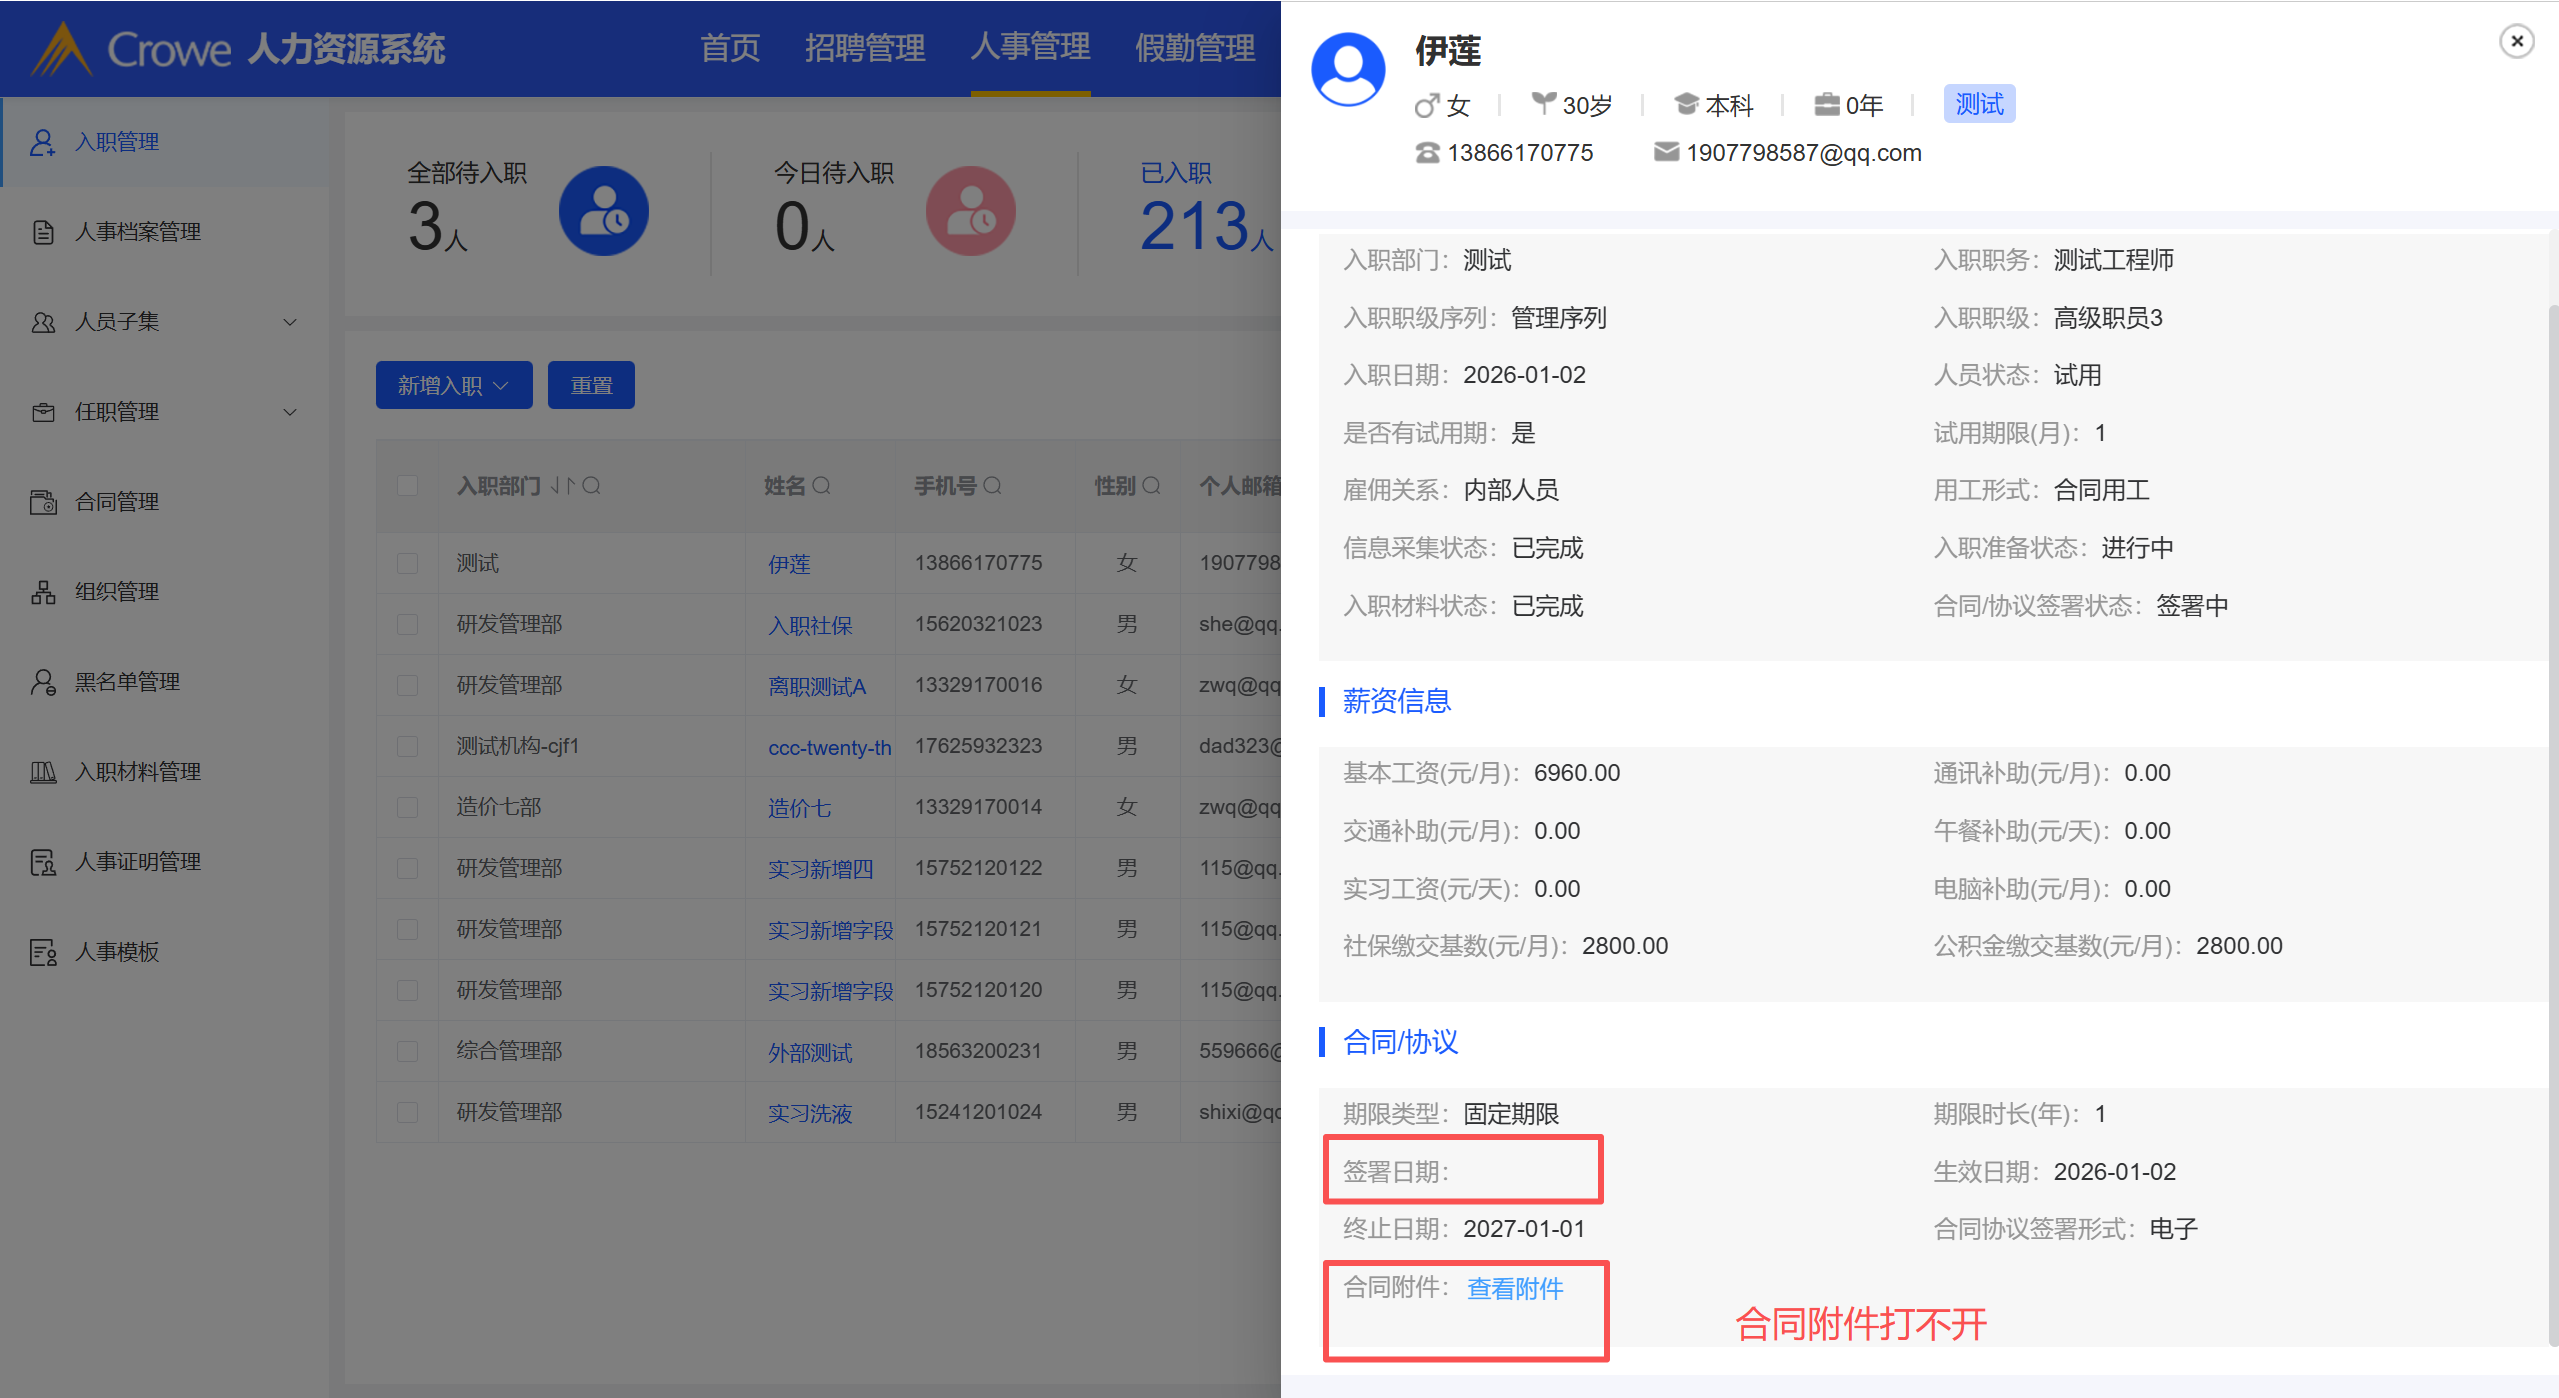Open 查看附件 contract attachment link
The height and width of the screenshot is (1398, 2559).
click(1514, 1289)
